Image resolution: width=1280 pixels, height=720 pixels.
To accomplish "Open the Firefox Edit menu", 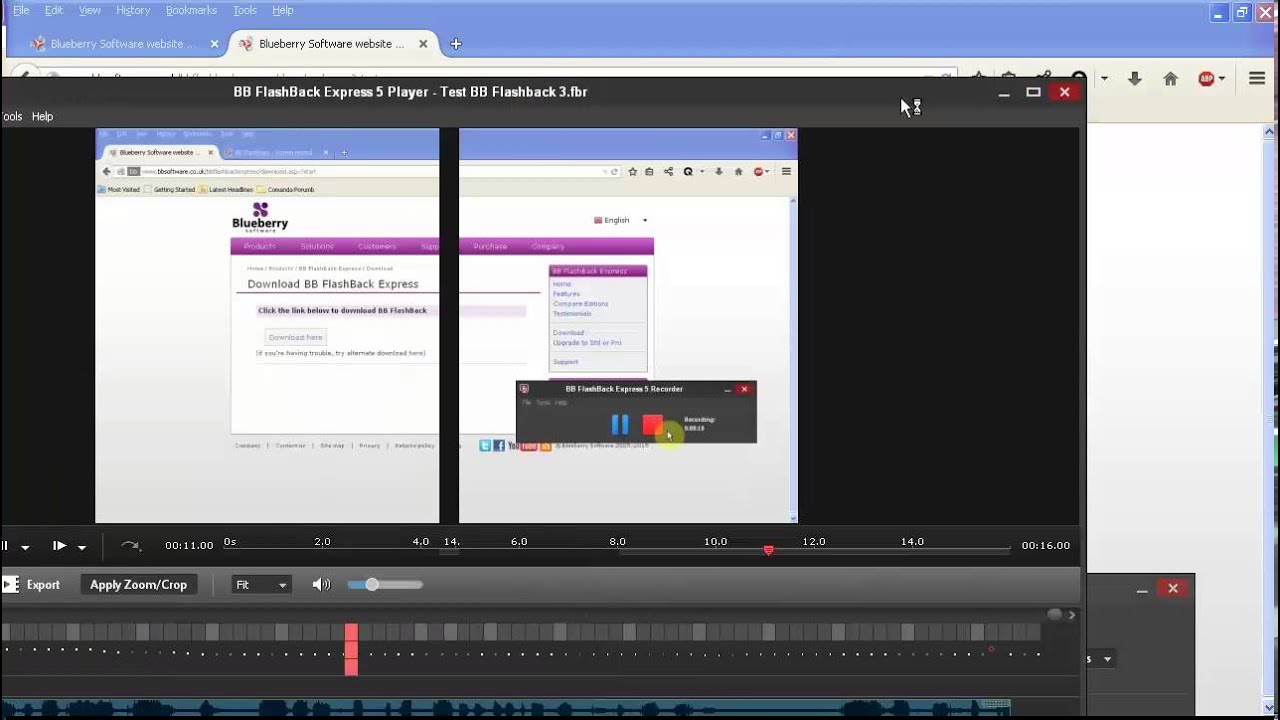I will click(x=54, y=10).
